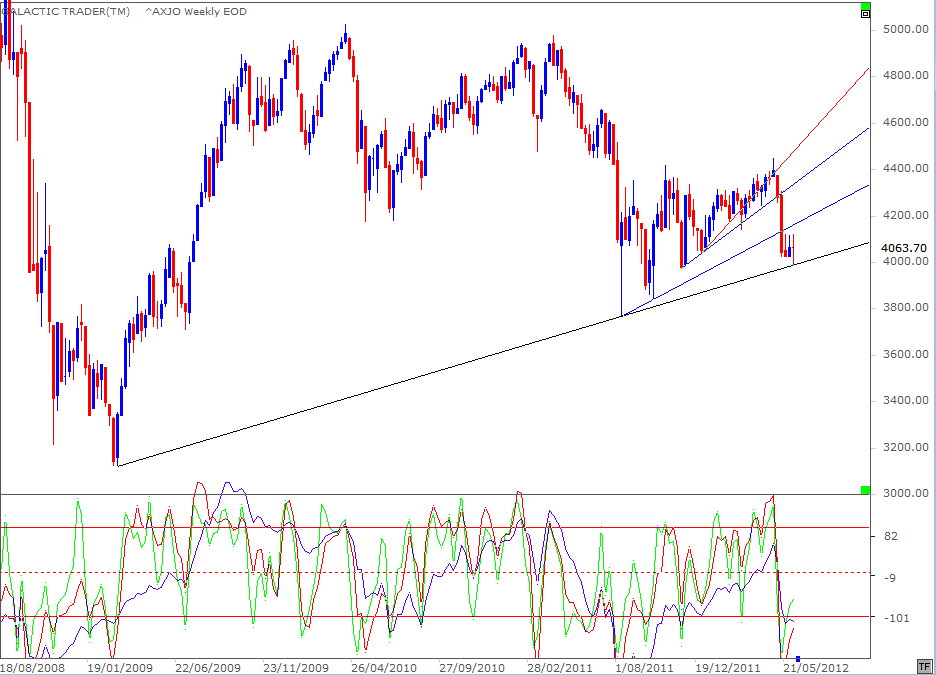Click the 26/04/2010 date label

click(x=384, y=668)
